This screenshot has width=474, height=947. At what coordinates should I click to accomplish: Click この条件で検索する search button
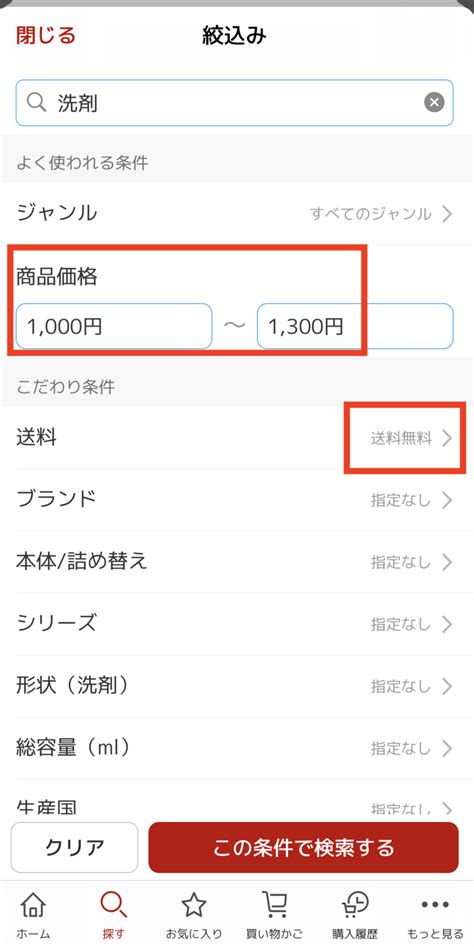pos(303,847)
